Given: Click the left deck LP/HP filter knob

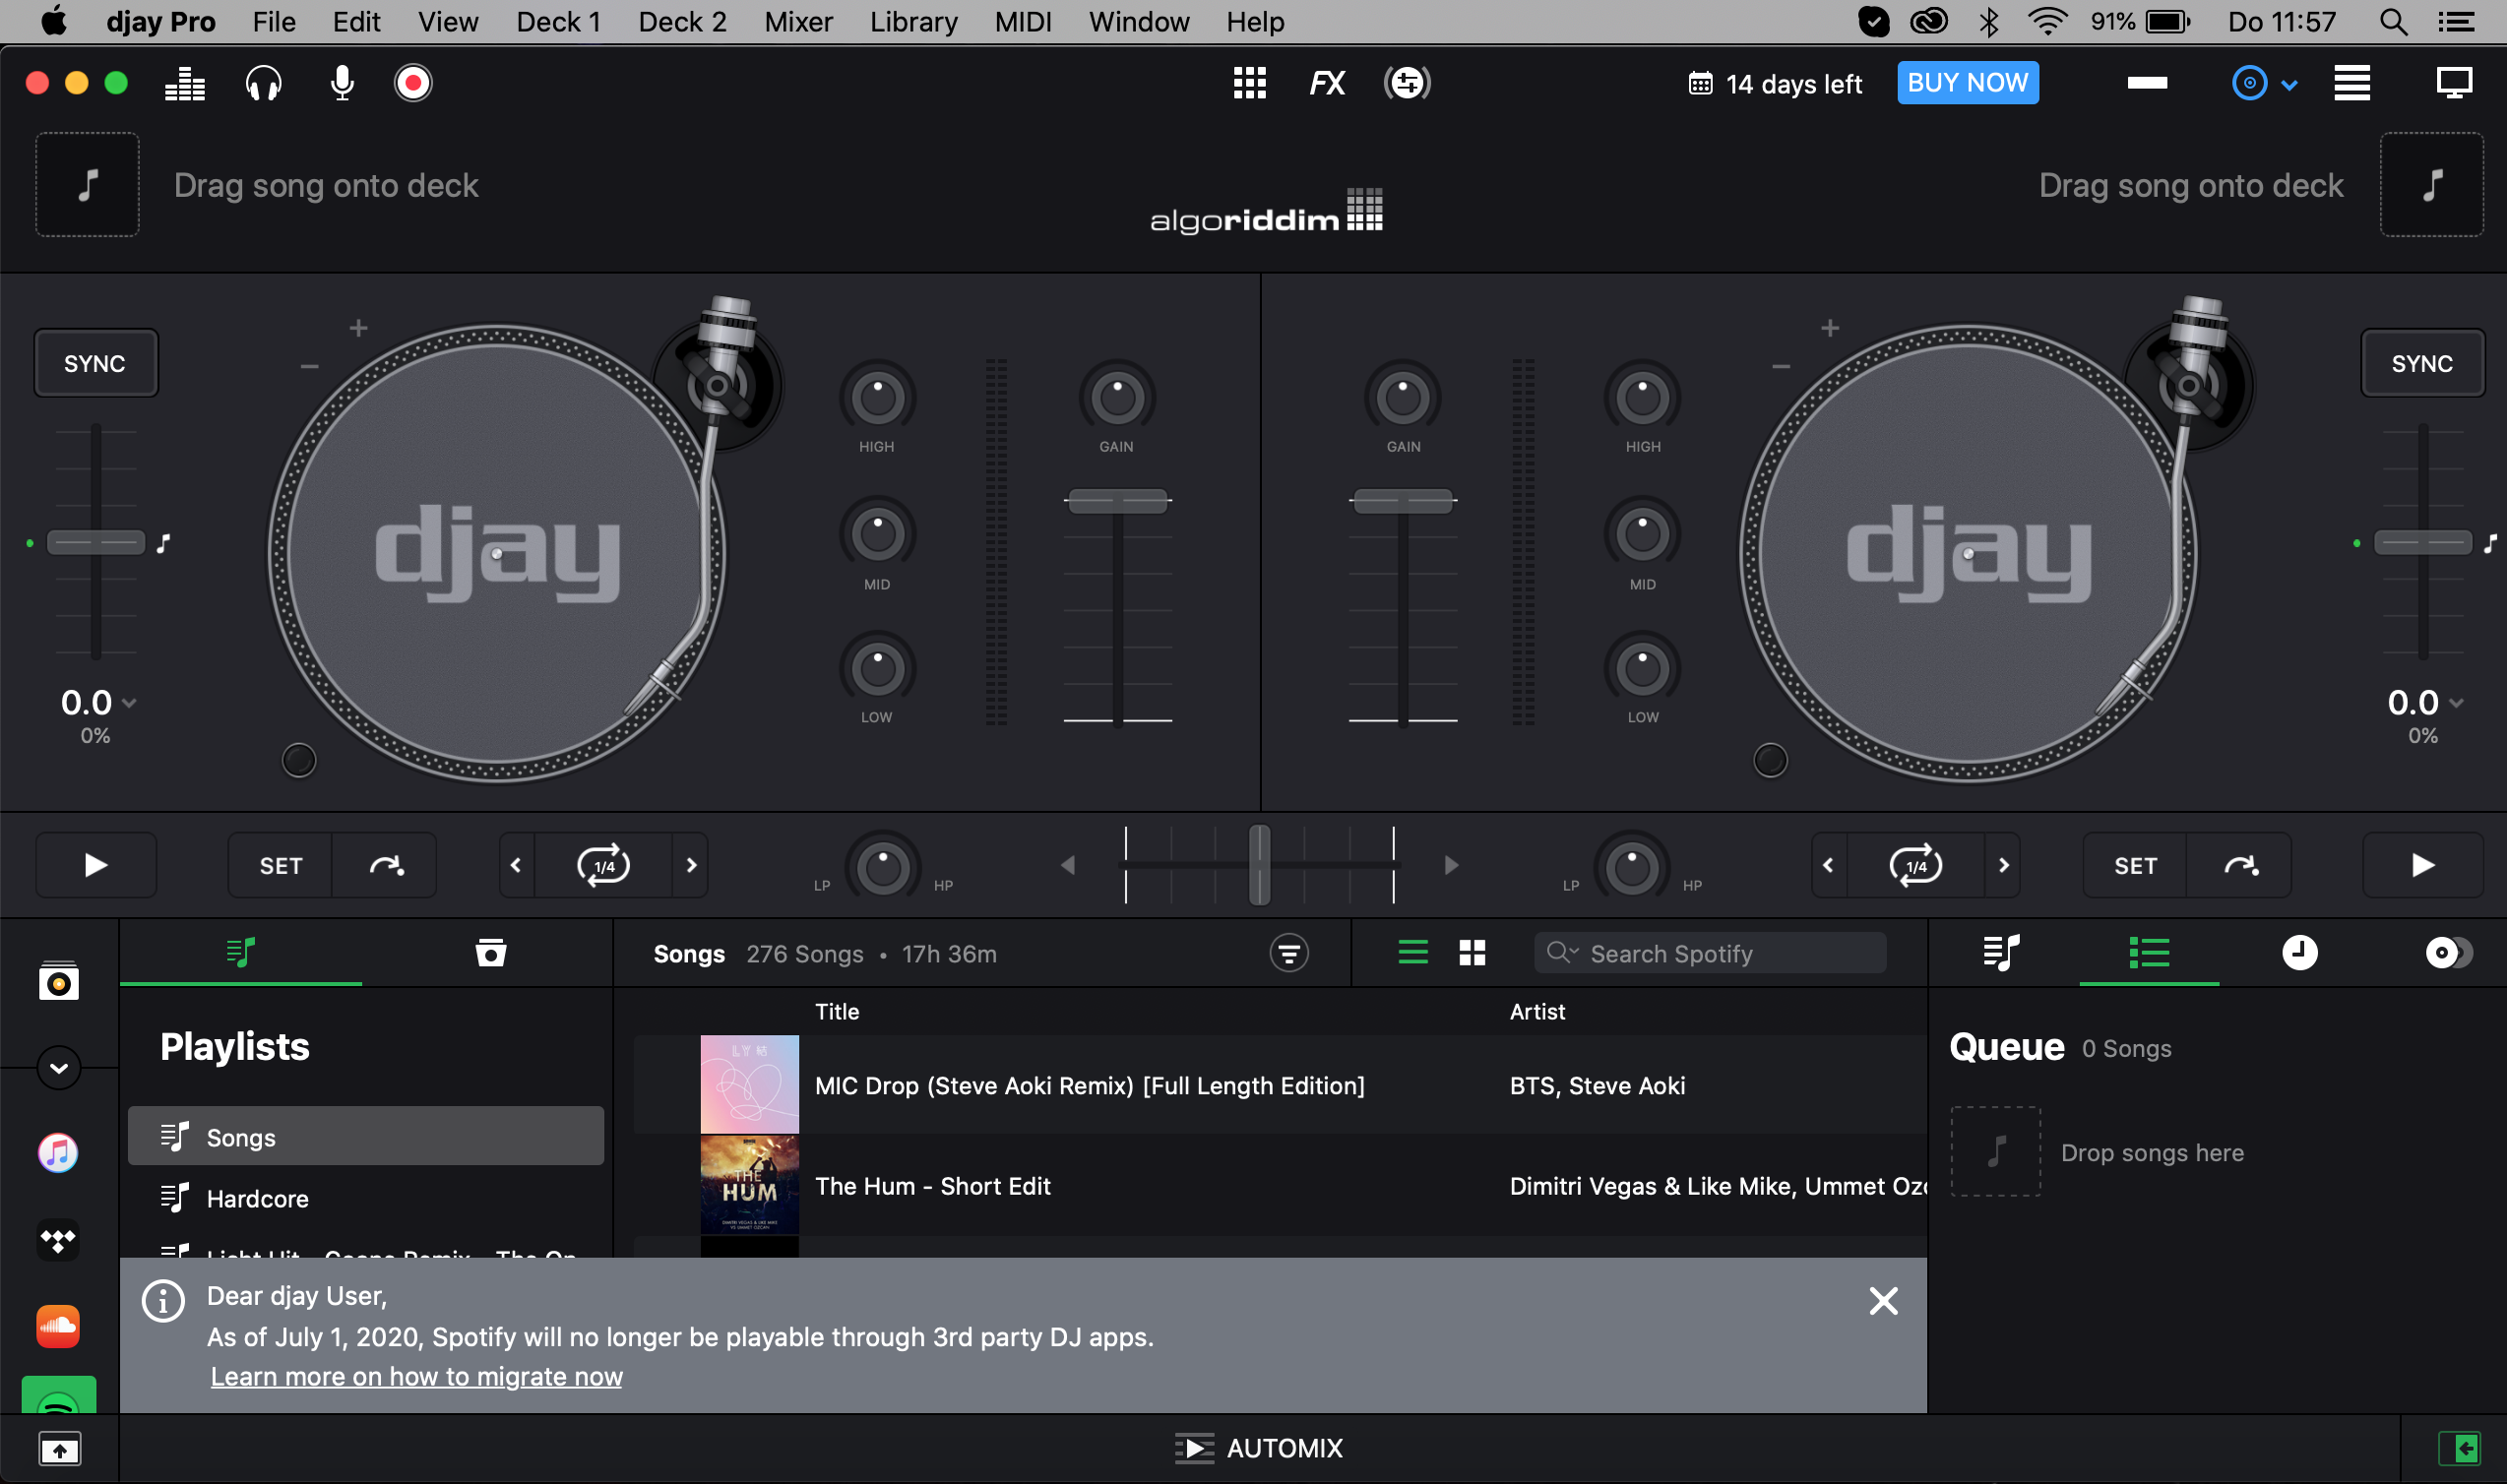Looking at the screenshot, I should pyautogui.click(x=882, y=867).
